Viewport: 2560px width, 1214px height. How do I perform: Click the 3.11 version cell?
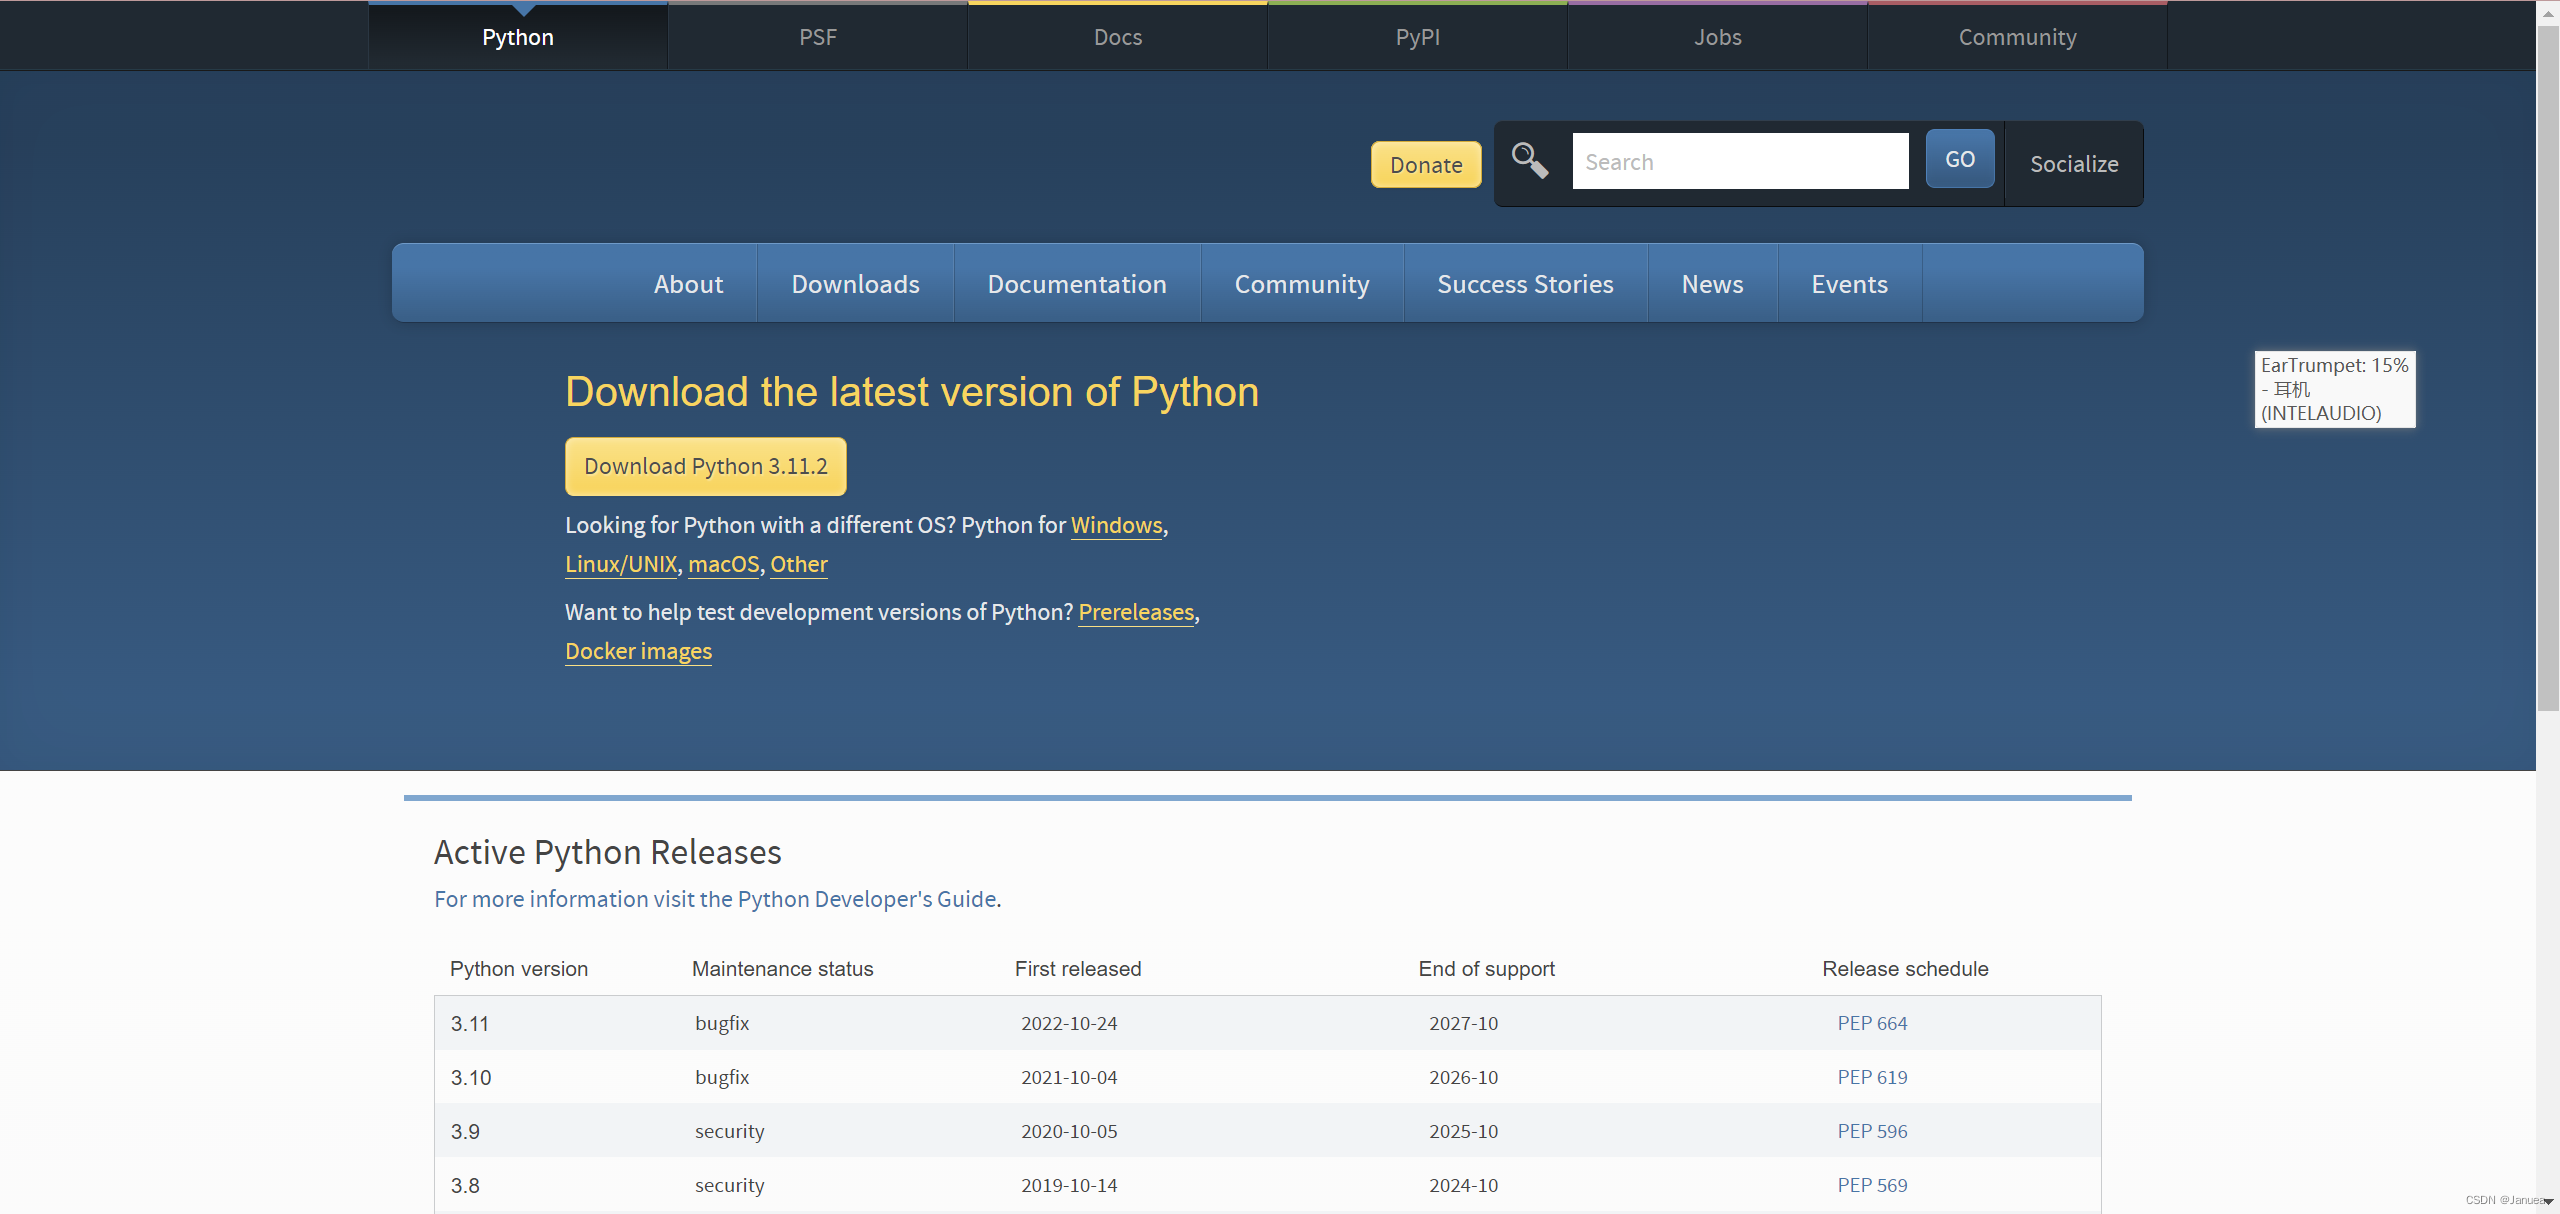tap(470, 1023)
